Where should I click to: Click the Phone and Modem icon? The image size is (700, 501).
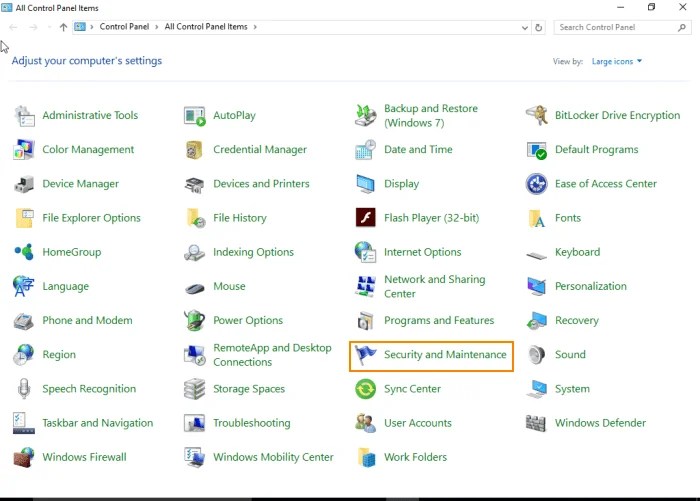click(x=24, y=321)
